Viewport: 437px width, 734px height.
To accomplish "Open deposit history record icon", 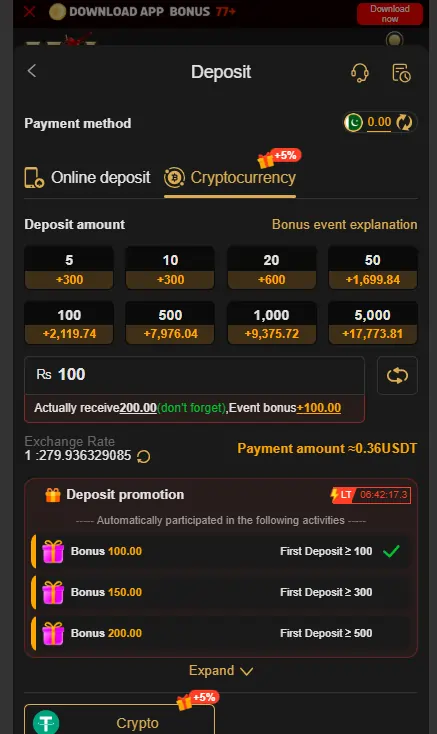I will coord(401,73).
